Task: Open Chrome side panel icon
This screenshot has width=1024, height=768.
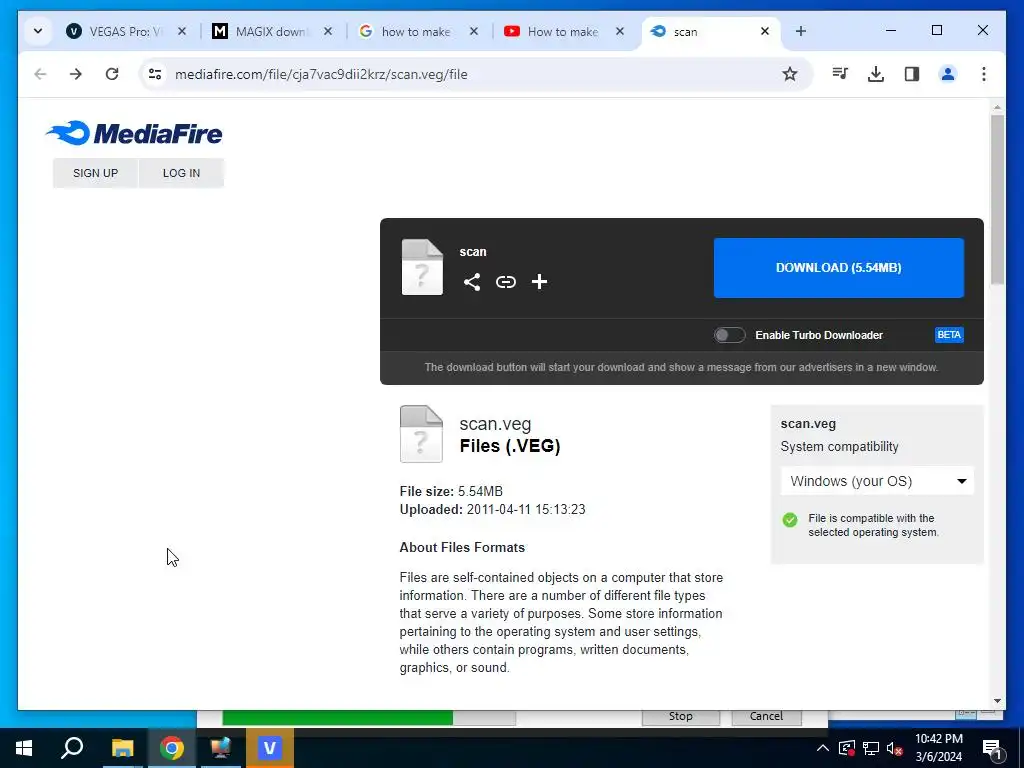Action: pos(912,74)
